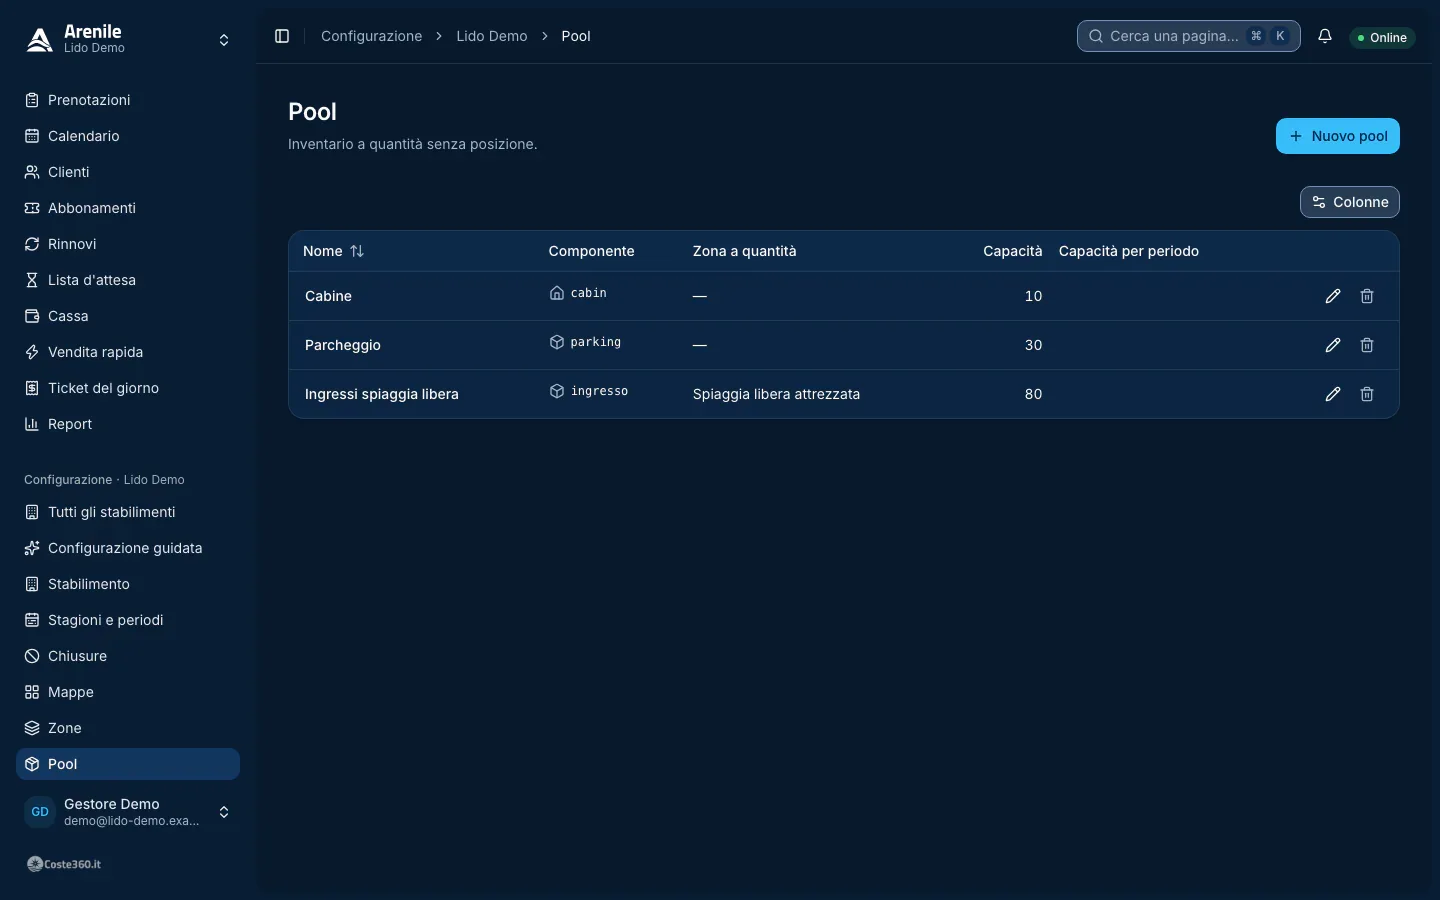Viewport: 1440px width, 900px height.
Task: Click the Configurazione breadcrumb link
Action: coord(371,36)
